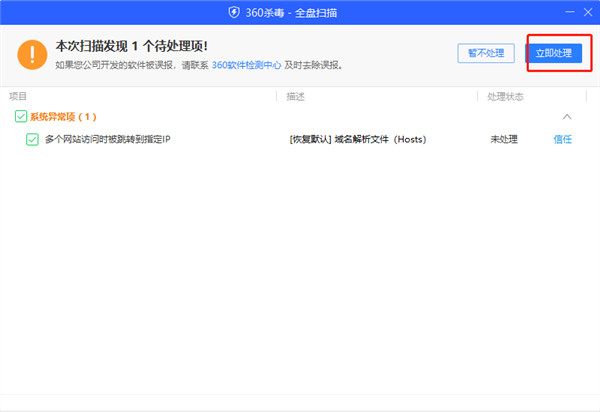Click the 未处理 status text
Viewport: 600px width, 412px height.
[504, 139]
